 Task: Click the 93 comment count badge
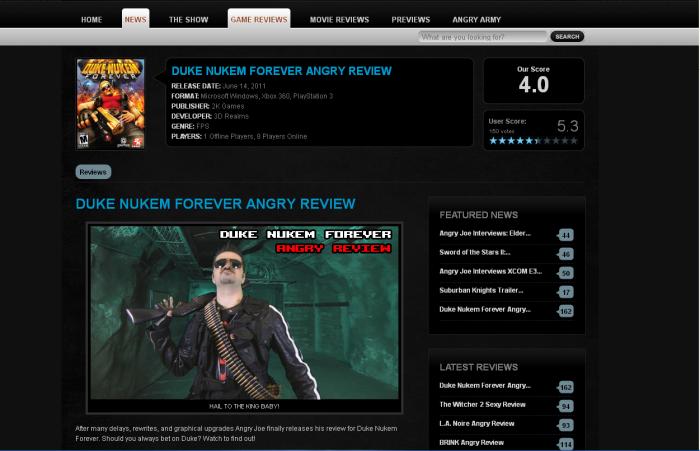coord(566,425)
